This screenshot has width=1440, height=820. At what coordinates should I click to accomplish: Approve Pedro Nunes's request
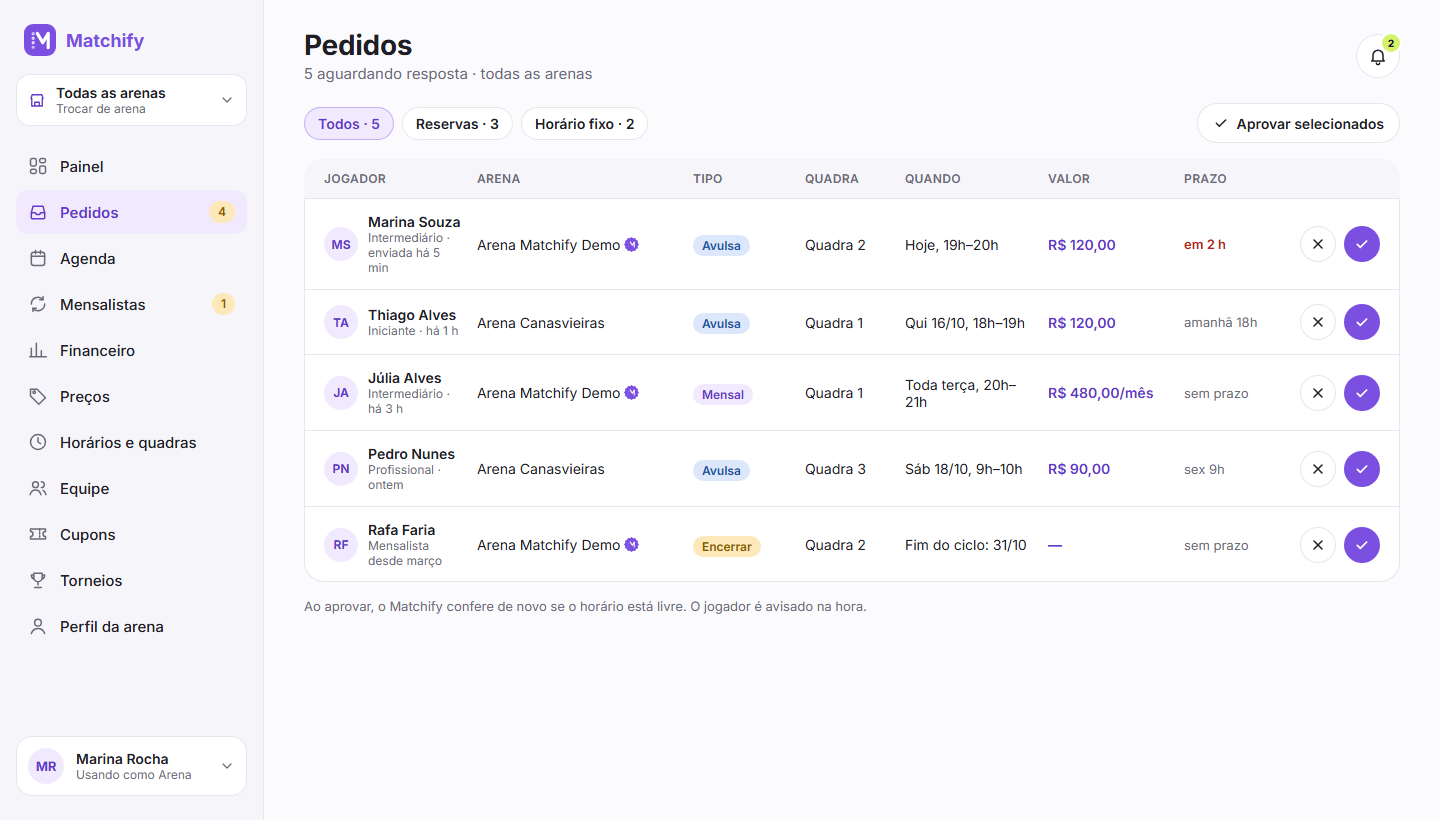(x=1361, y=469)
